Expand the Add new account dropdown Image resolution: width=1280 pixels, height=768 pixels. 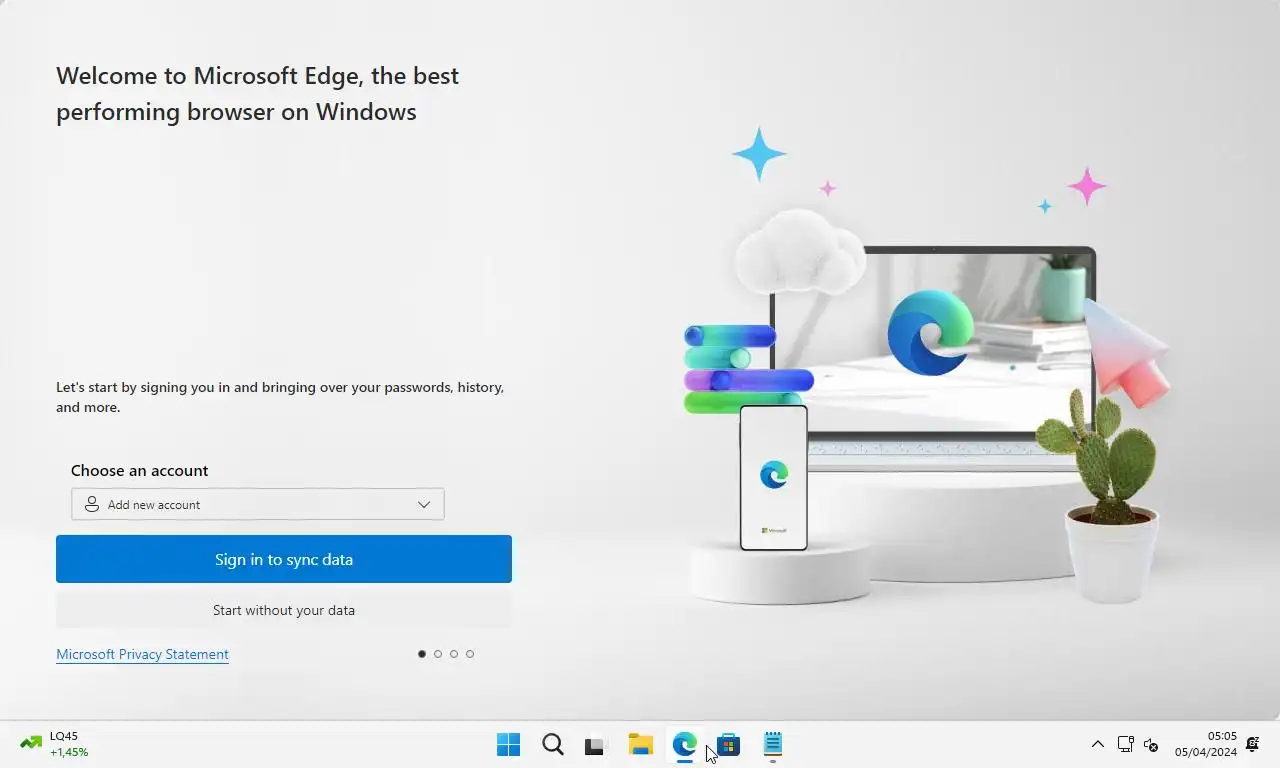coord(258,504)
